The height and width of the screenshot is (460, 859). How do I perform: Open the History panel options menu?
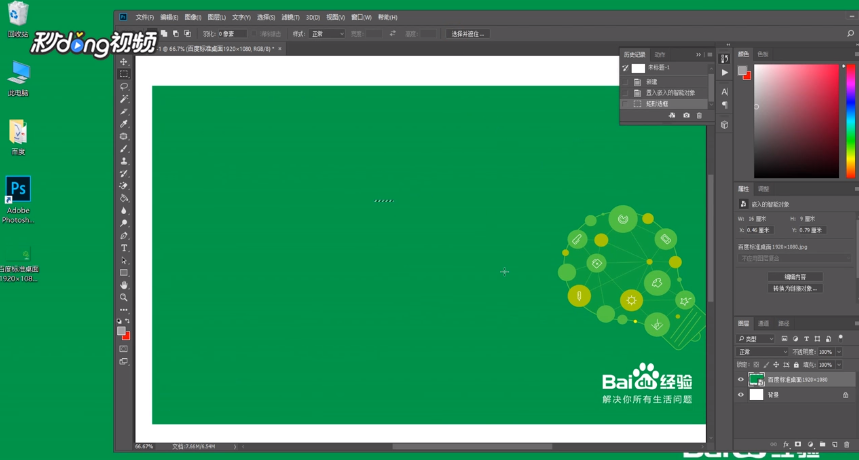point(709,54)
